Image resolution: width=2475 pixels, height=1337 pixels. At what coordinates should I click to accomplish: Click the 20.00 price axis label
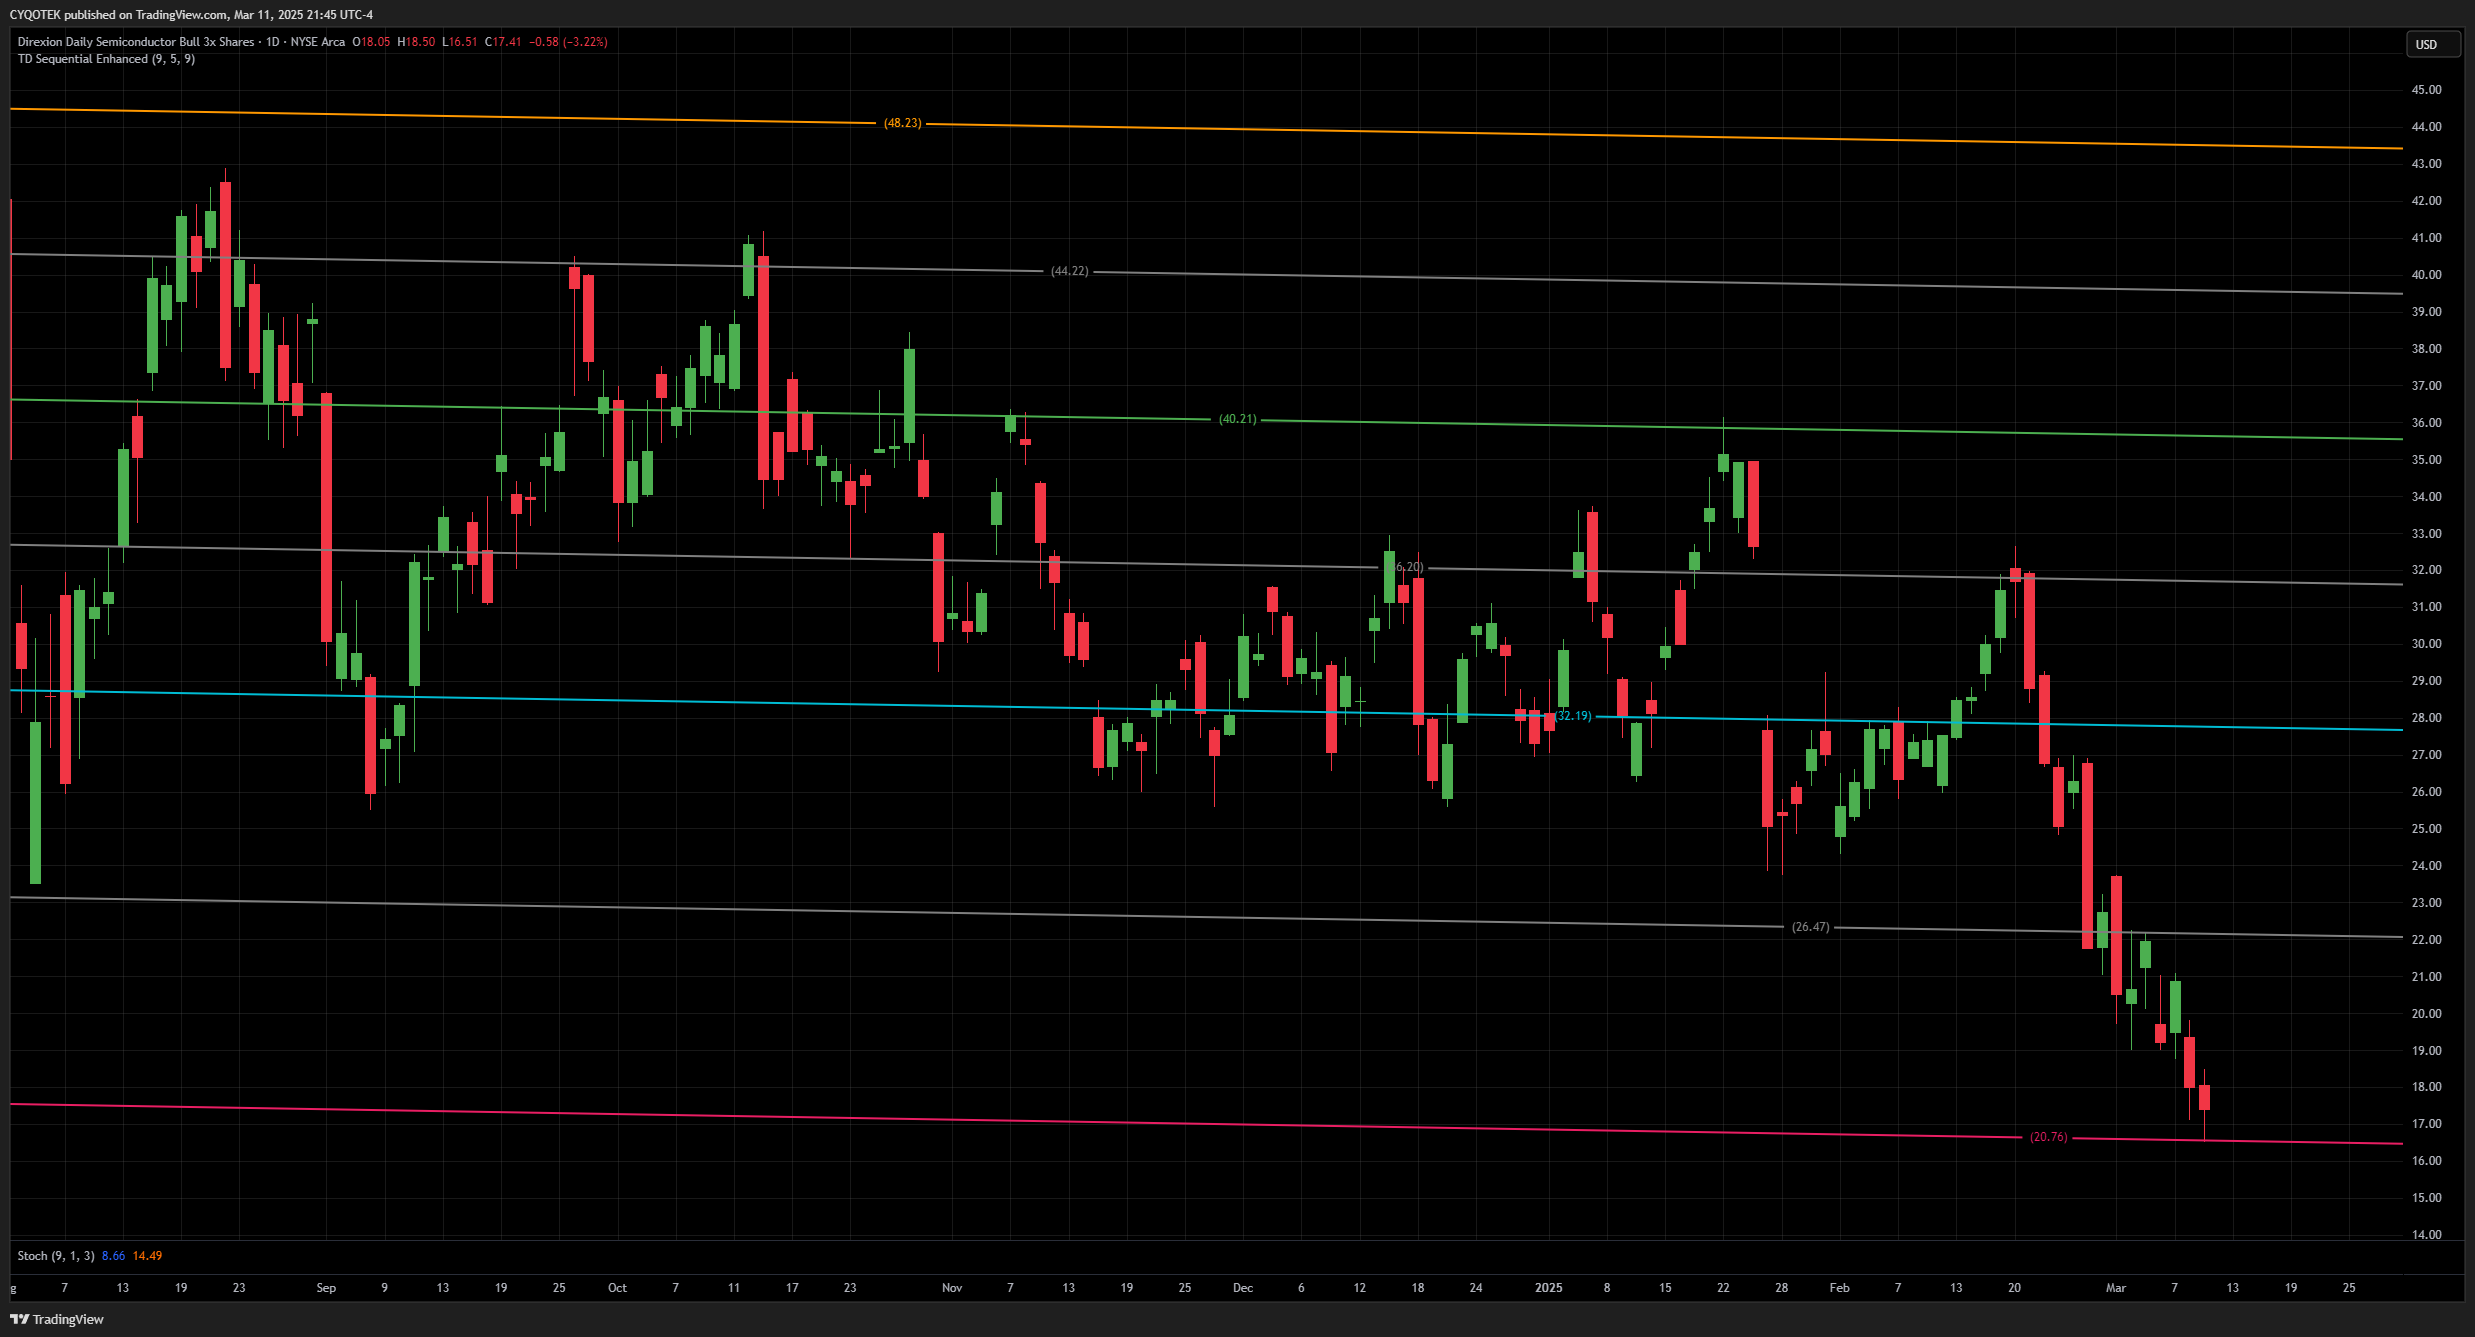[x=2426, y=1014]
